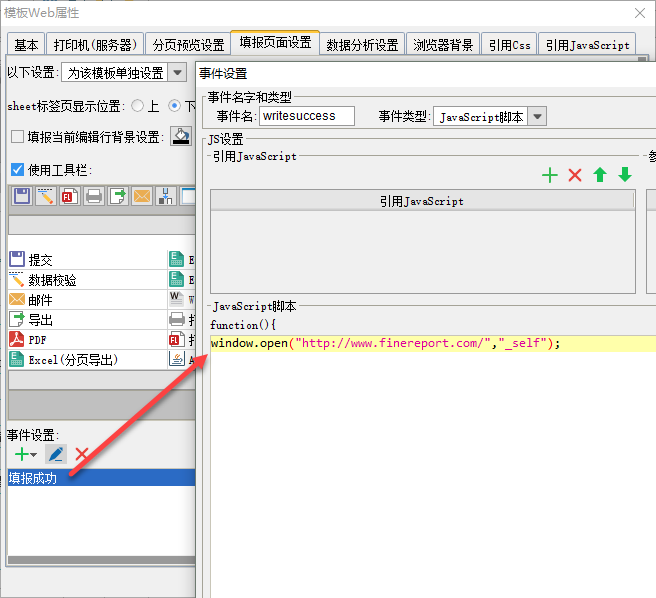Viewport: 656px width, 598px height.
Task: Click the orange envelope toolbar icon
Action: 142,196
